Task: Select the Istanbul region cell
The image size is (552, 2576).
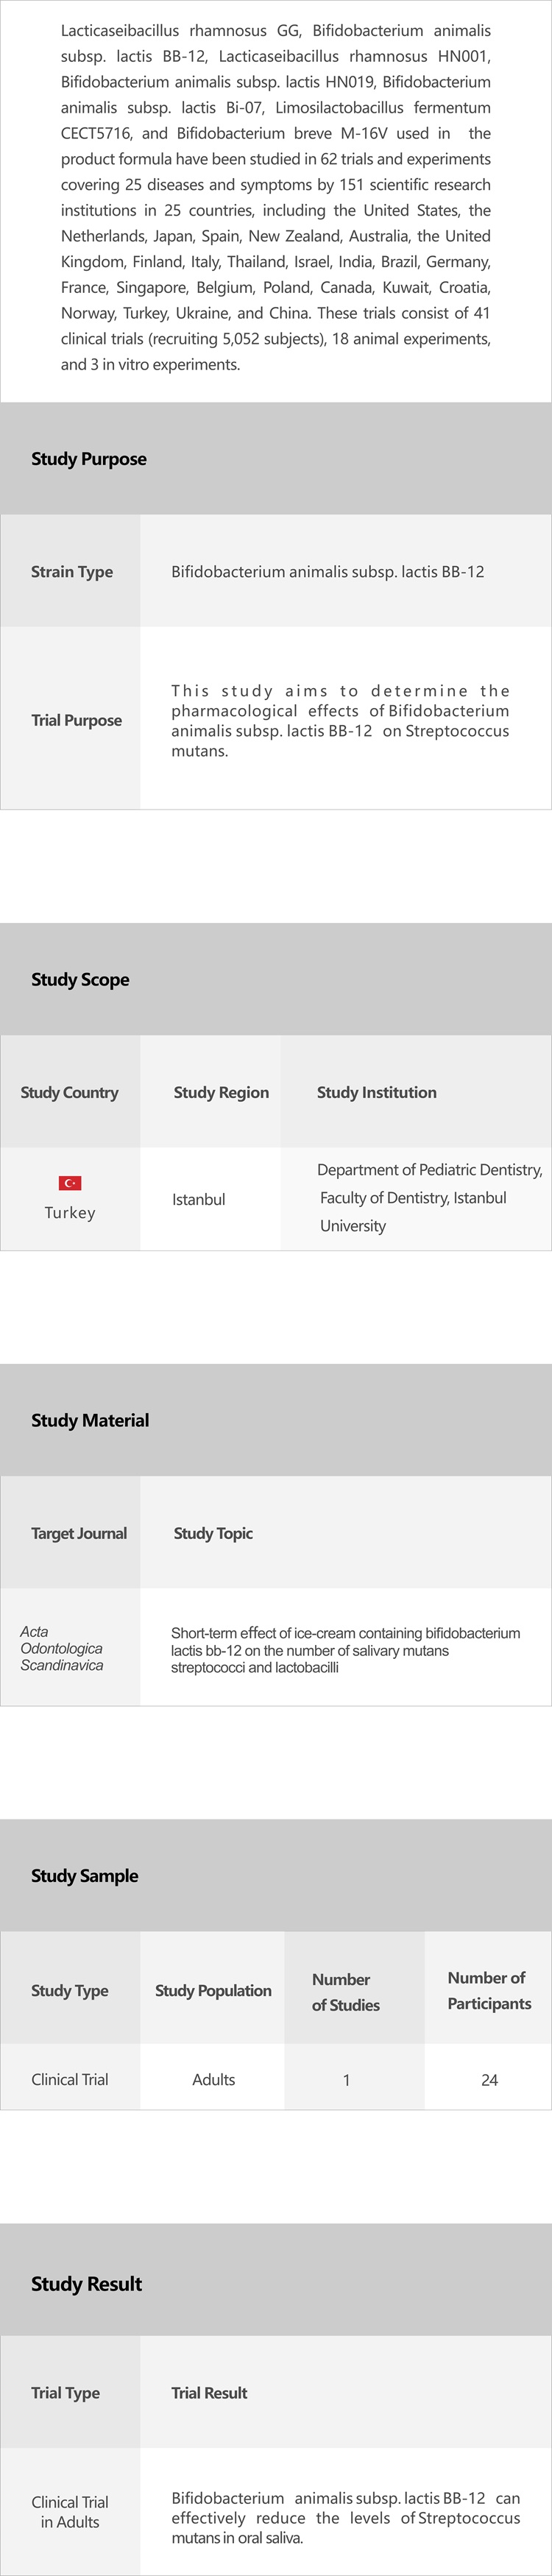Action: (x=198, y=1199)
